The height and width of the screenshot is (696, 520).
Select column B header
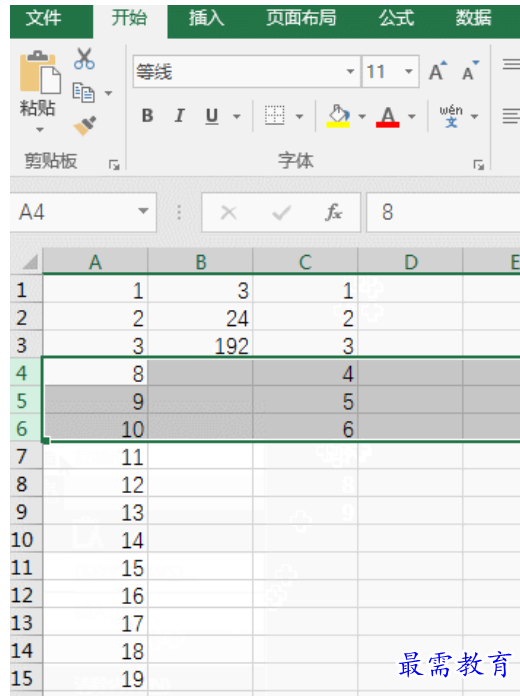pyautogui.click(x=201, y=262)
